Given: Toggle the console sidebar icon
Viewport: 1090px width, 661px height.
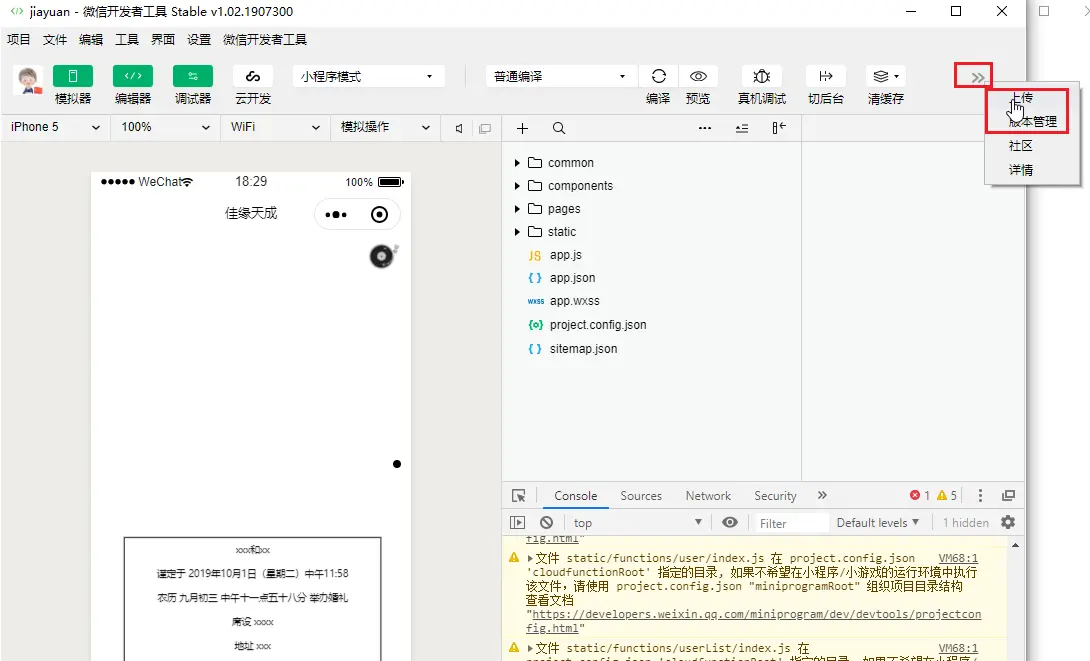Looking at the screenshot, I should point(517,523).
